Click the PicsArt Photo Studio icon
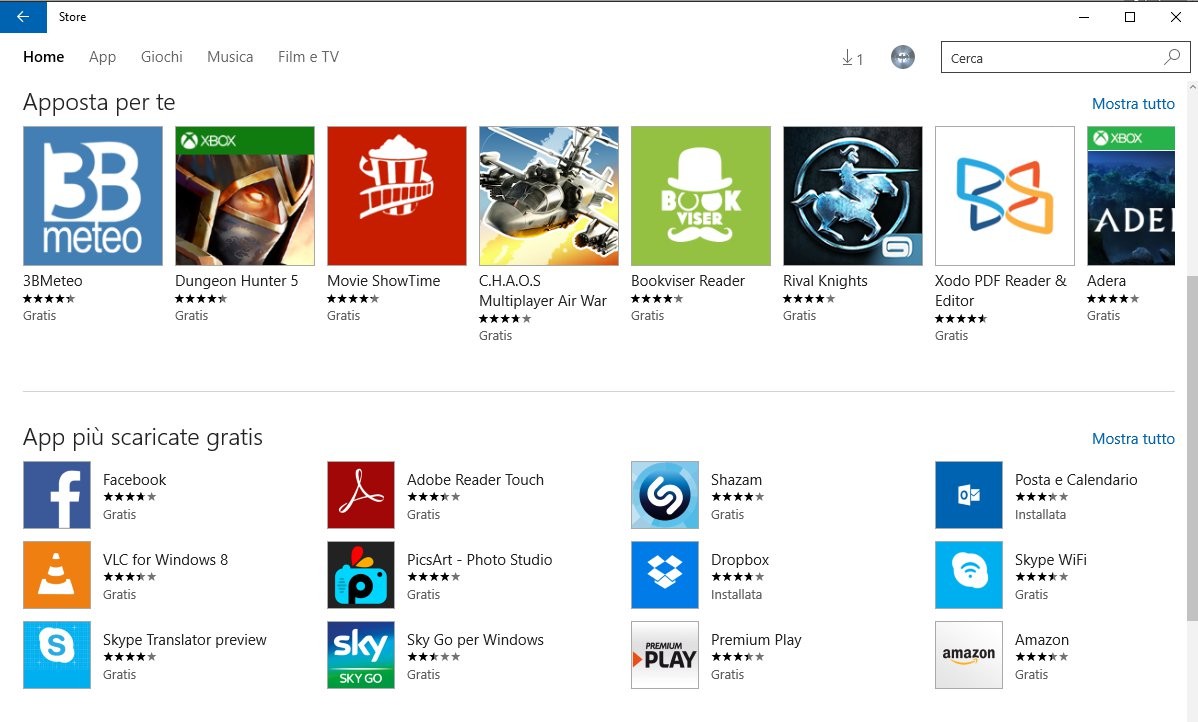 tap(360, 574)
